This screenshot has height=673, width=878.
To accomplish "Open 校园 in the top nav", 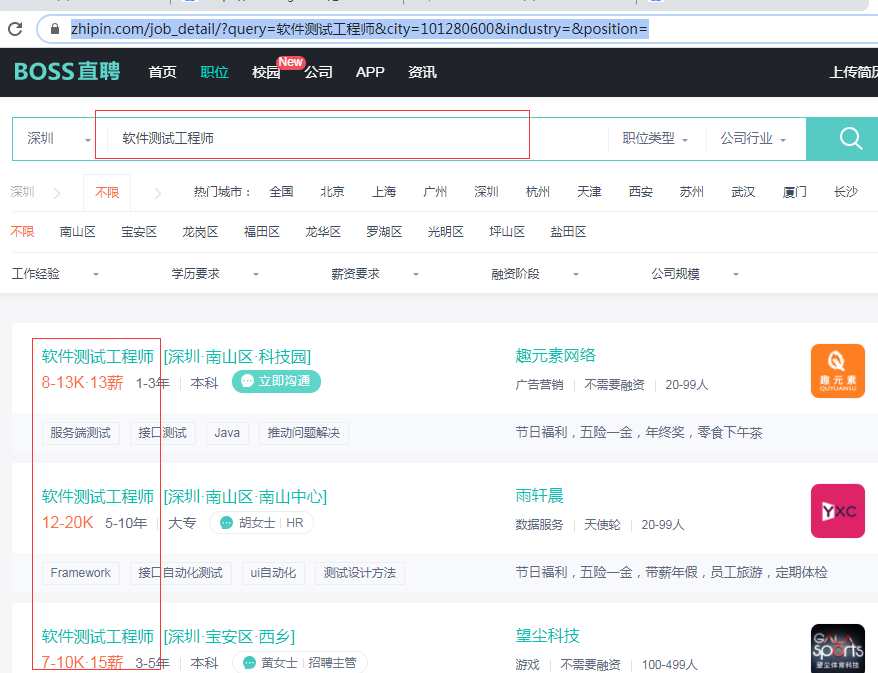I will point(266,72).
